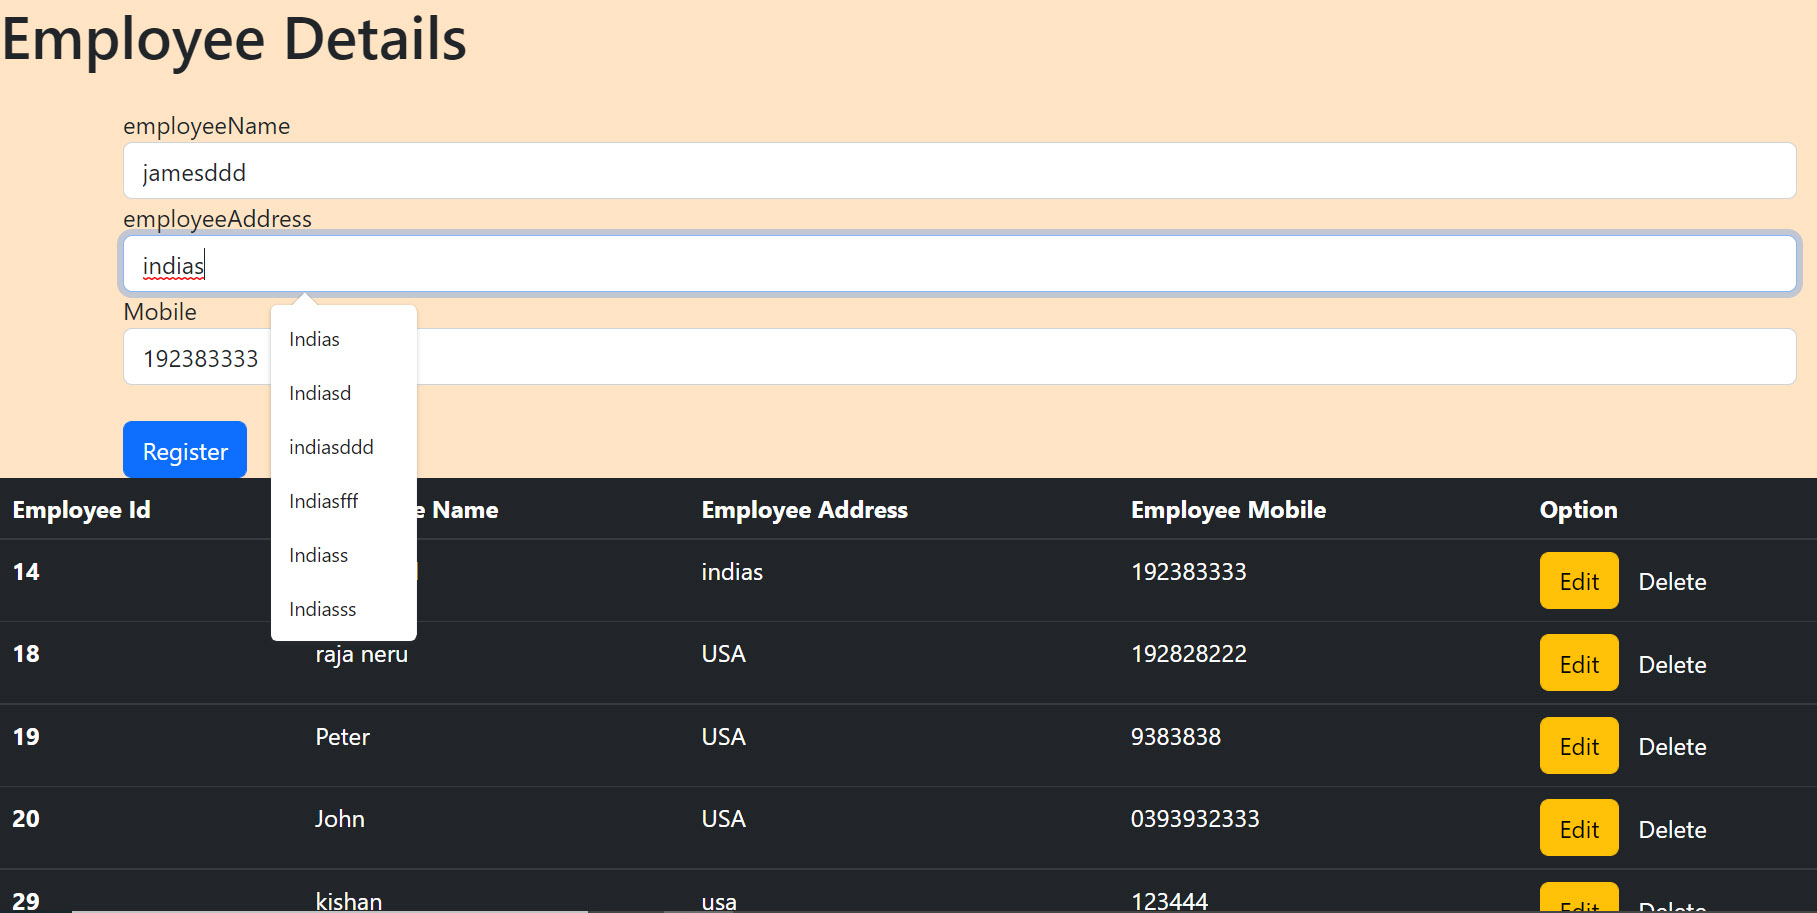Select mobile number "0393932333"
This screenshot has width=1817, height=913.
[1195, 819]
